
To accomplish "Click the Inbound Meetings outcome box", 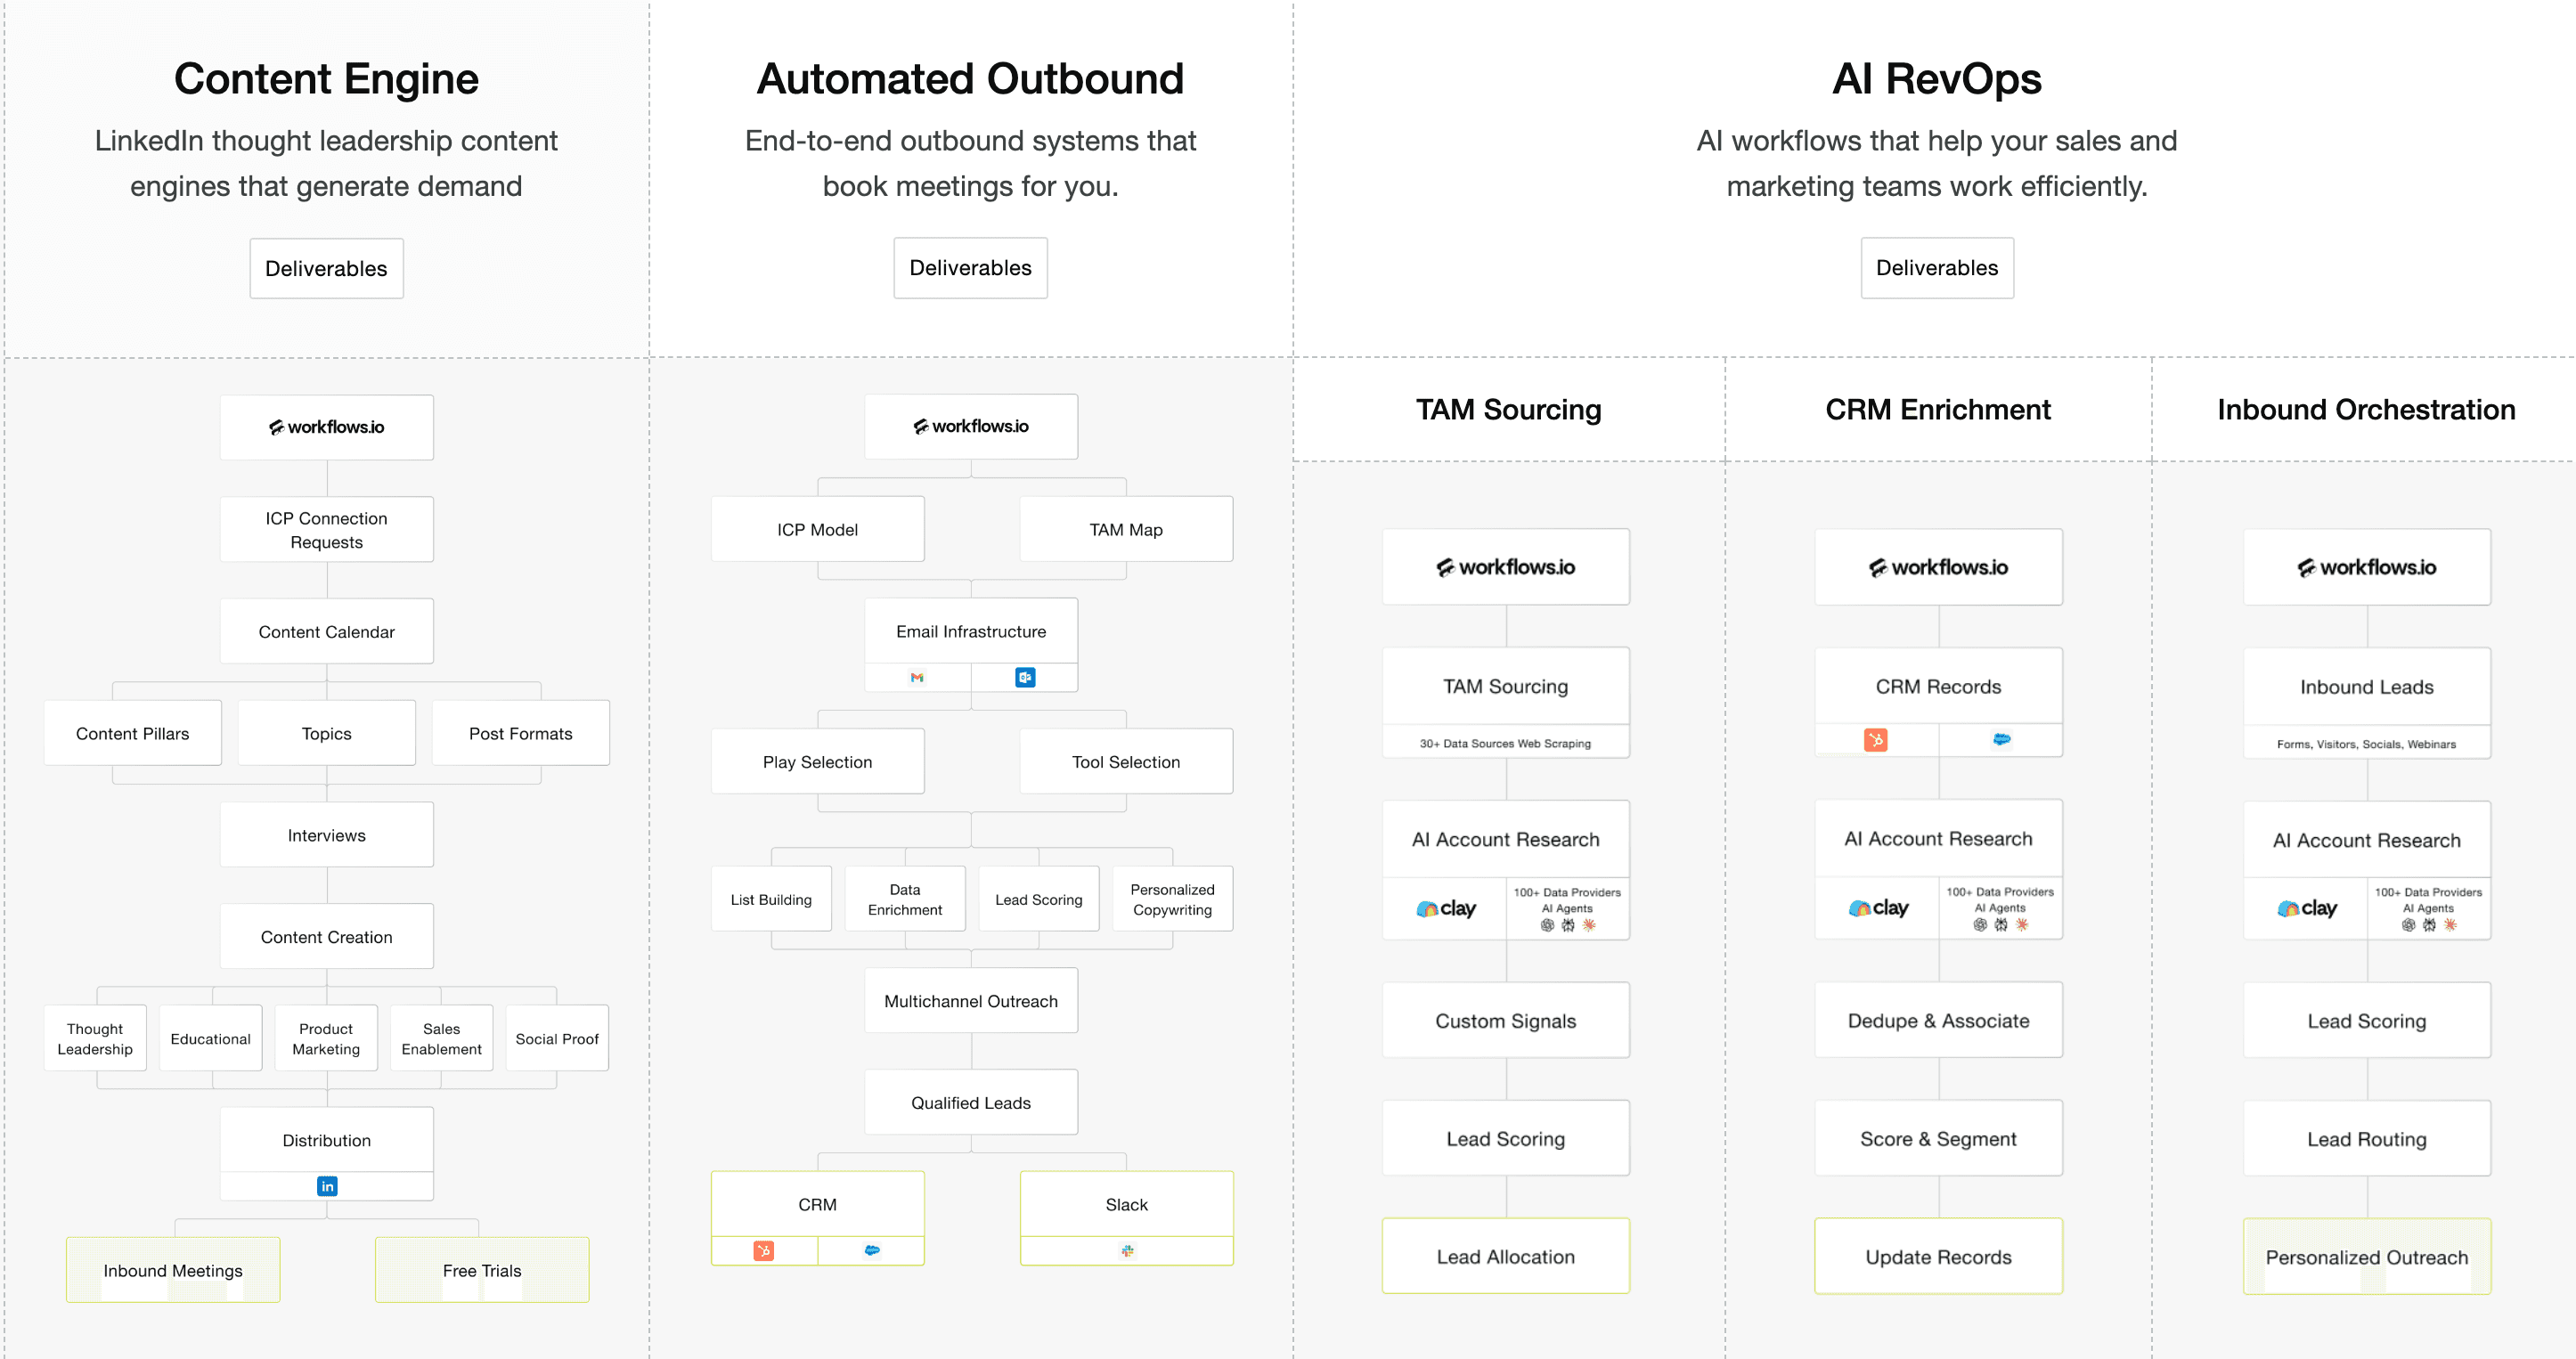I will point(173,1270).
